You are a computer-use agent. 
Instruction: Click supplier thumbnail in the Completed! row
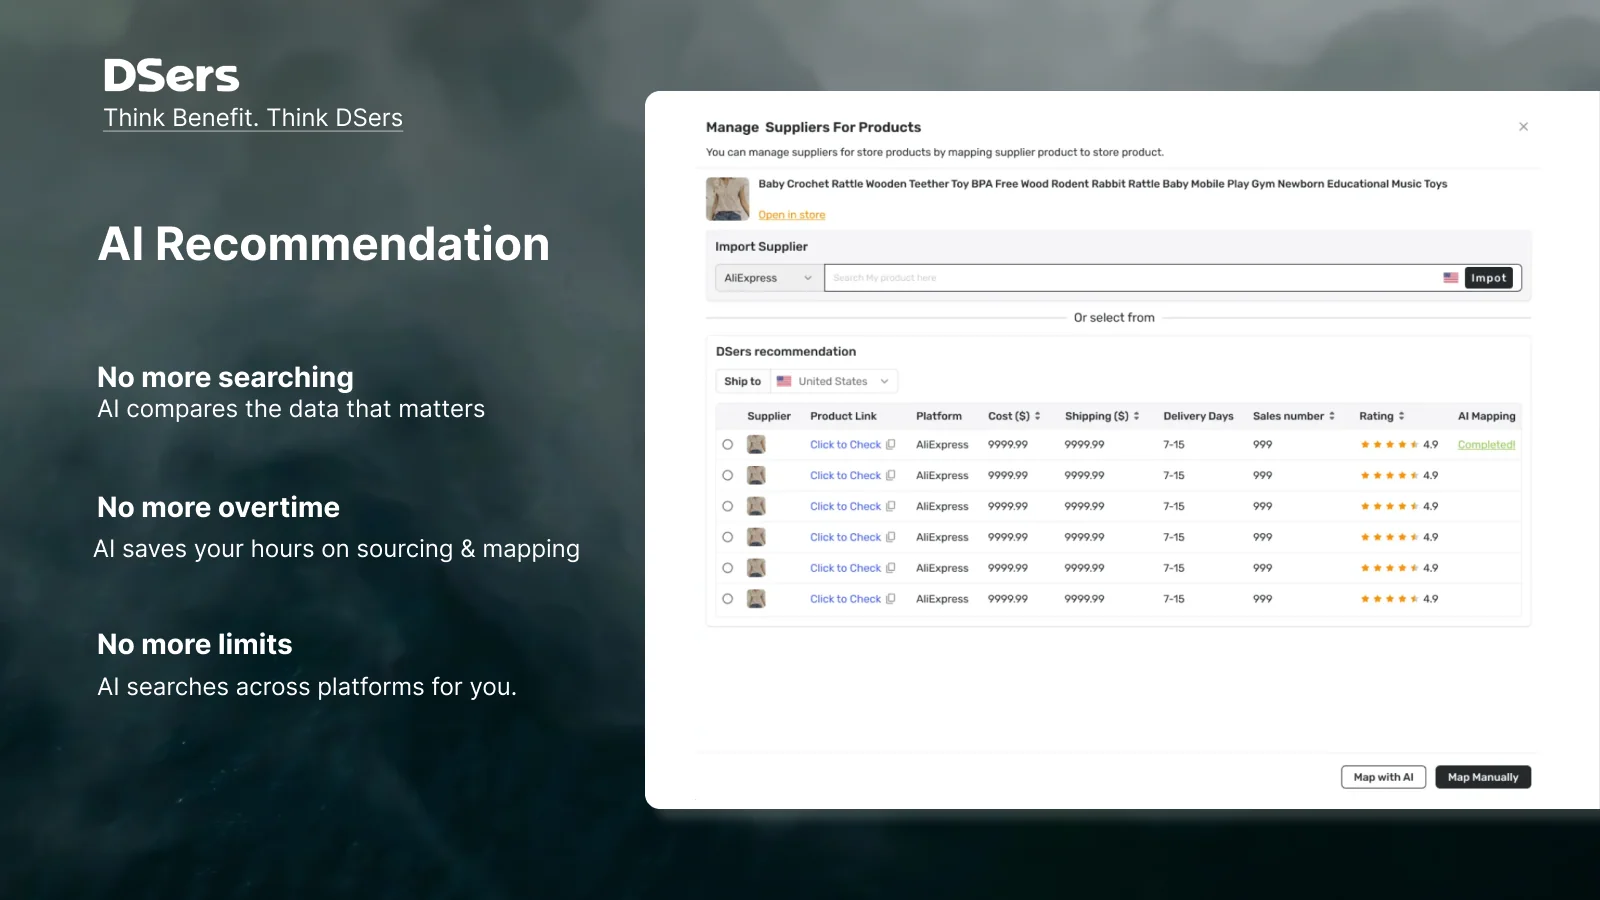(x=756, y=445)
